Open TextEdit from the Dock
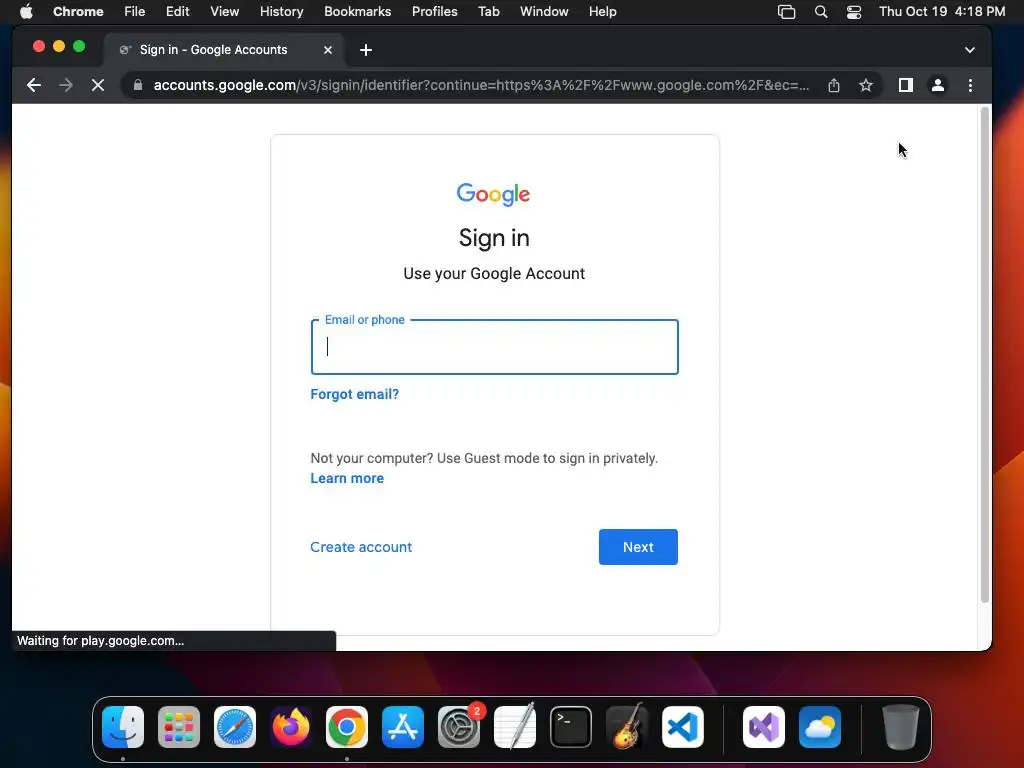The height and width of the screenshot is (768, 1024). click(515, 727)
